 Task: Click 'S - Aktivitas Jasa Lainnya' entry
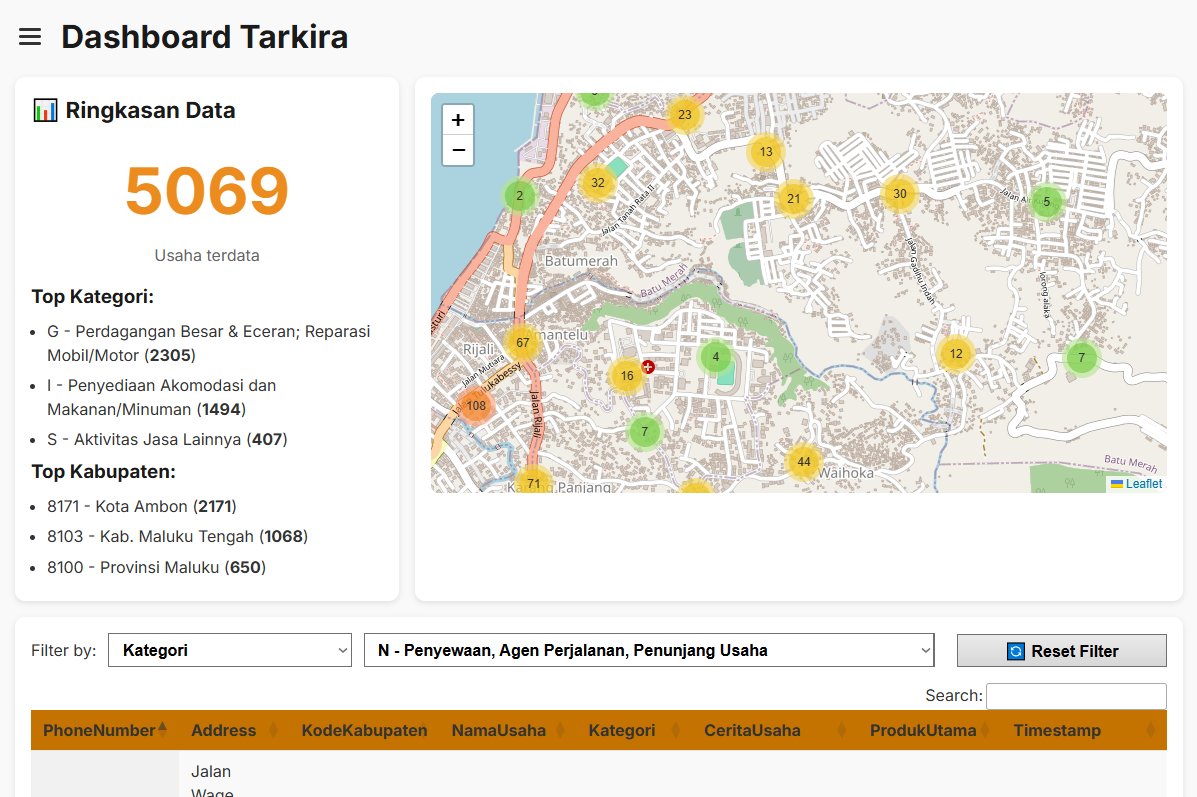tap(167, 440)
